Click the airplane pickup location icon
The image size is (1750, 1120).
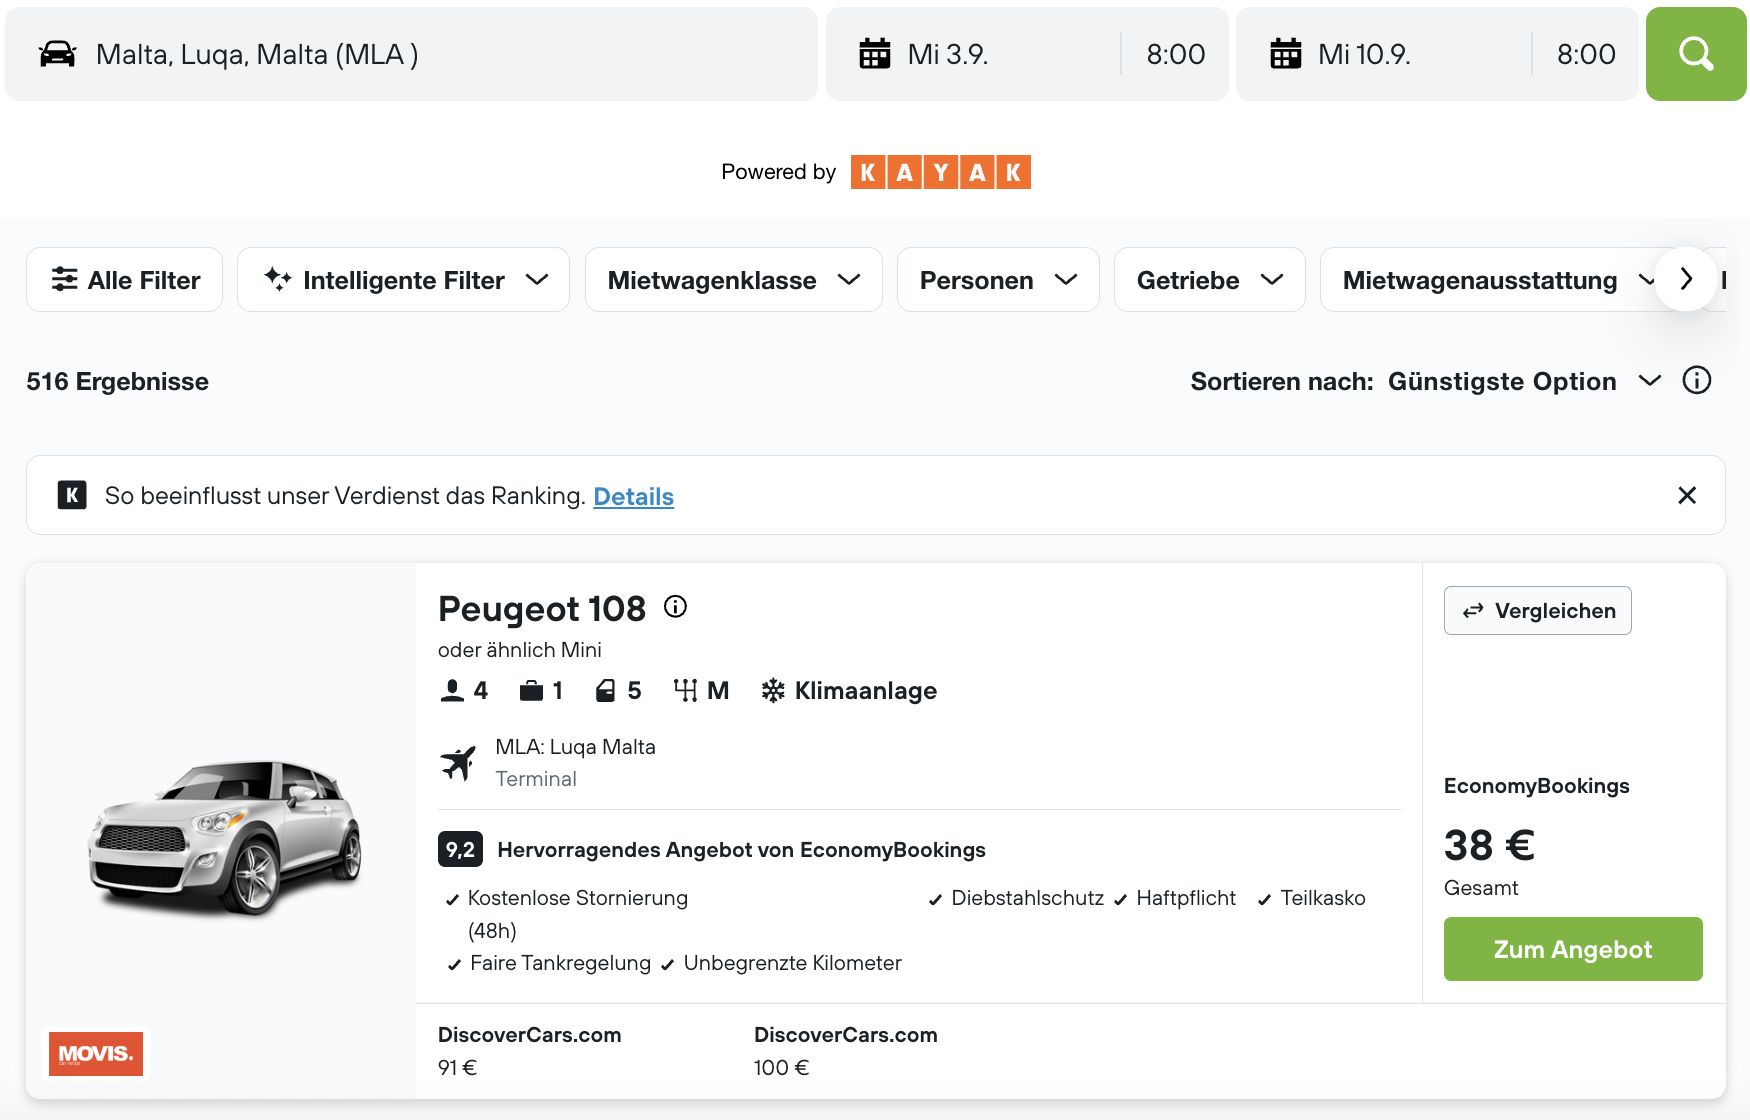coord(458,763)
